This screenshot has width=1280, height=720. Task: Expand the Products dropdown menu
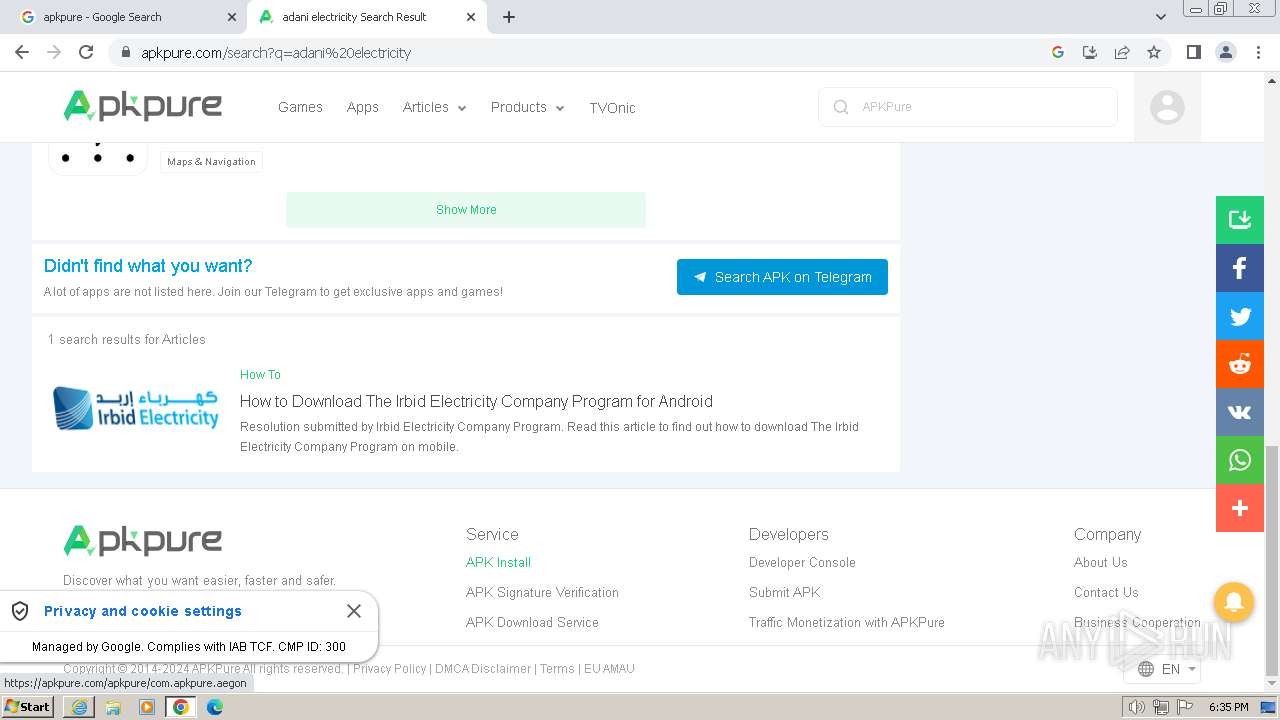(527, 107)
